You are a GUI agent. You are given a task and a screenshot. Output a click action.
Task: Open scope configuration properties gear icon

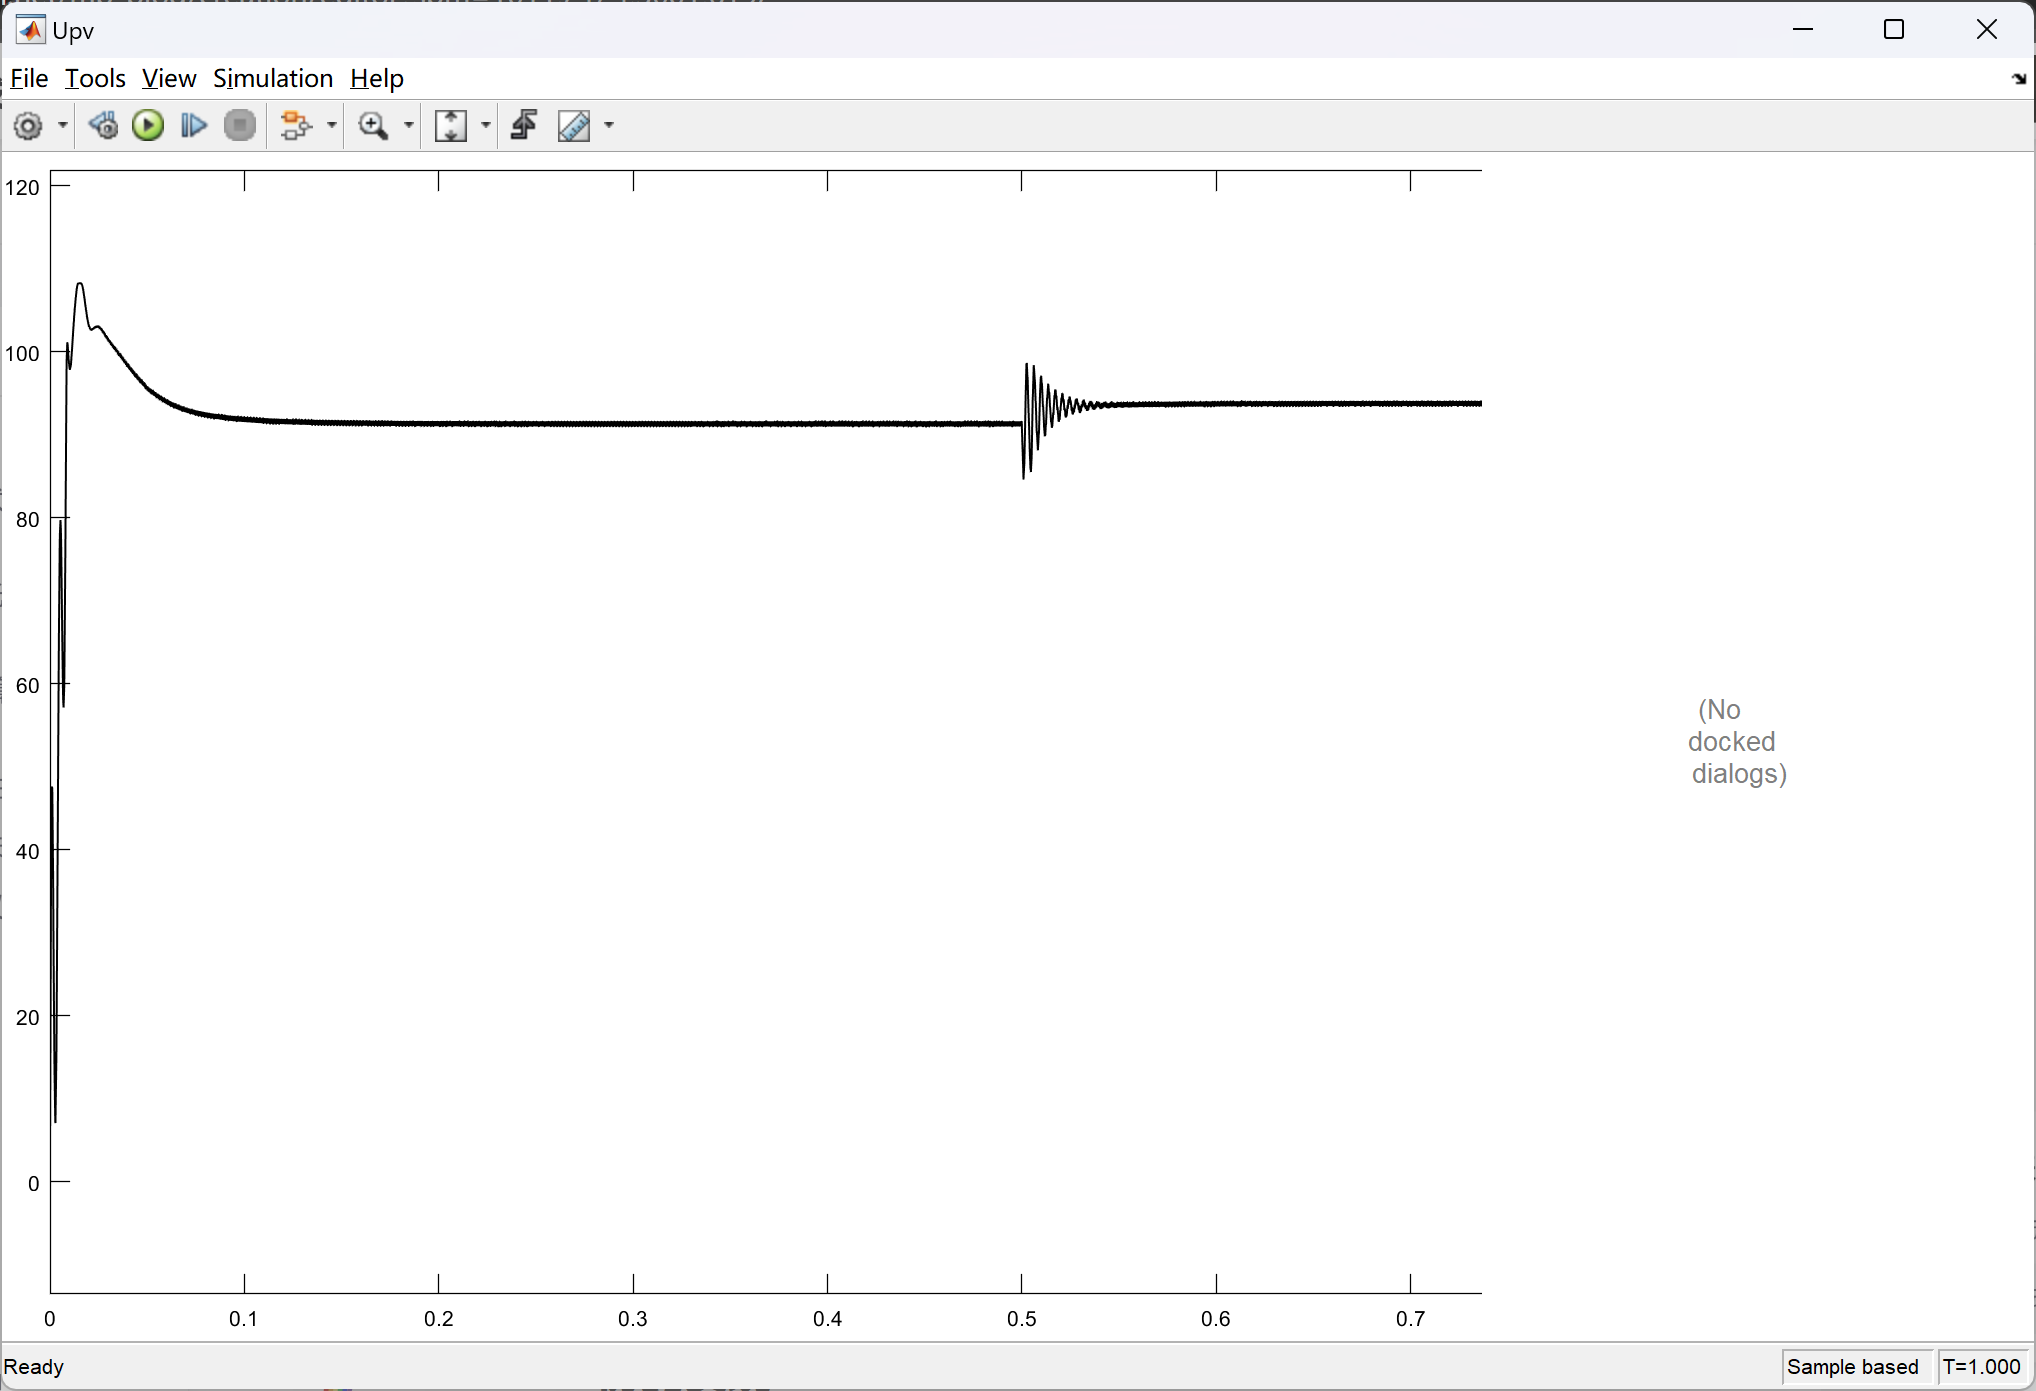click(28, 126)
